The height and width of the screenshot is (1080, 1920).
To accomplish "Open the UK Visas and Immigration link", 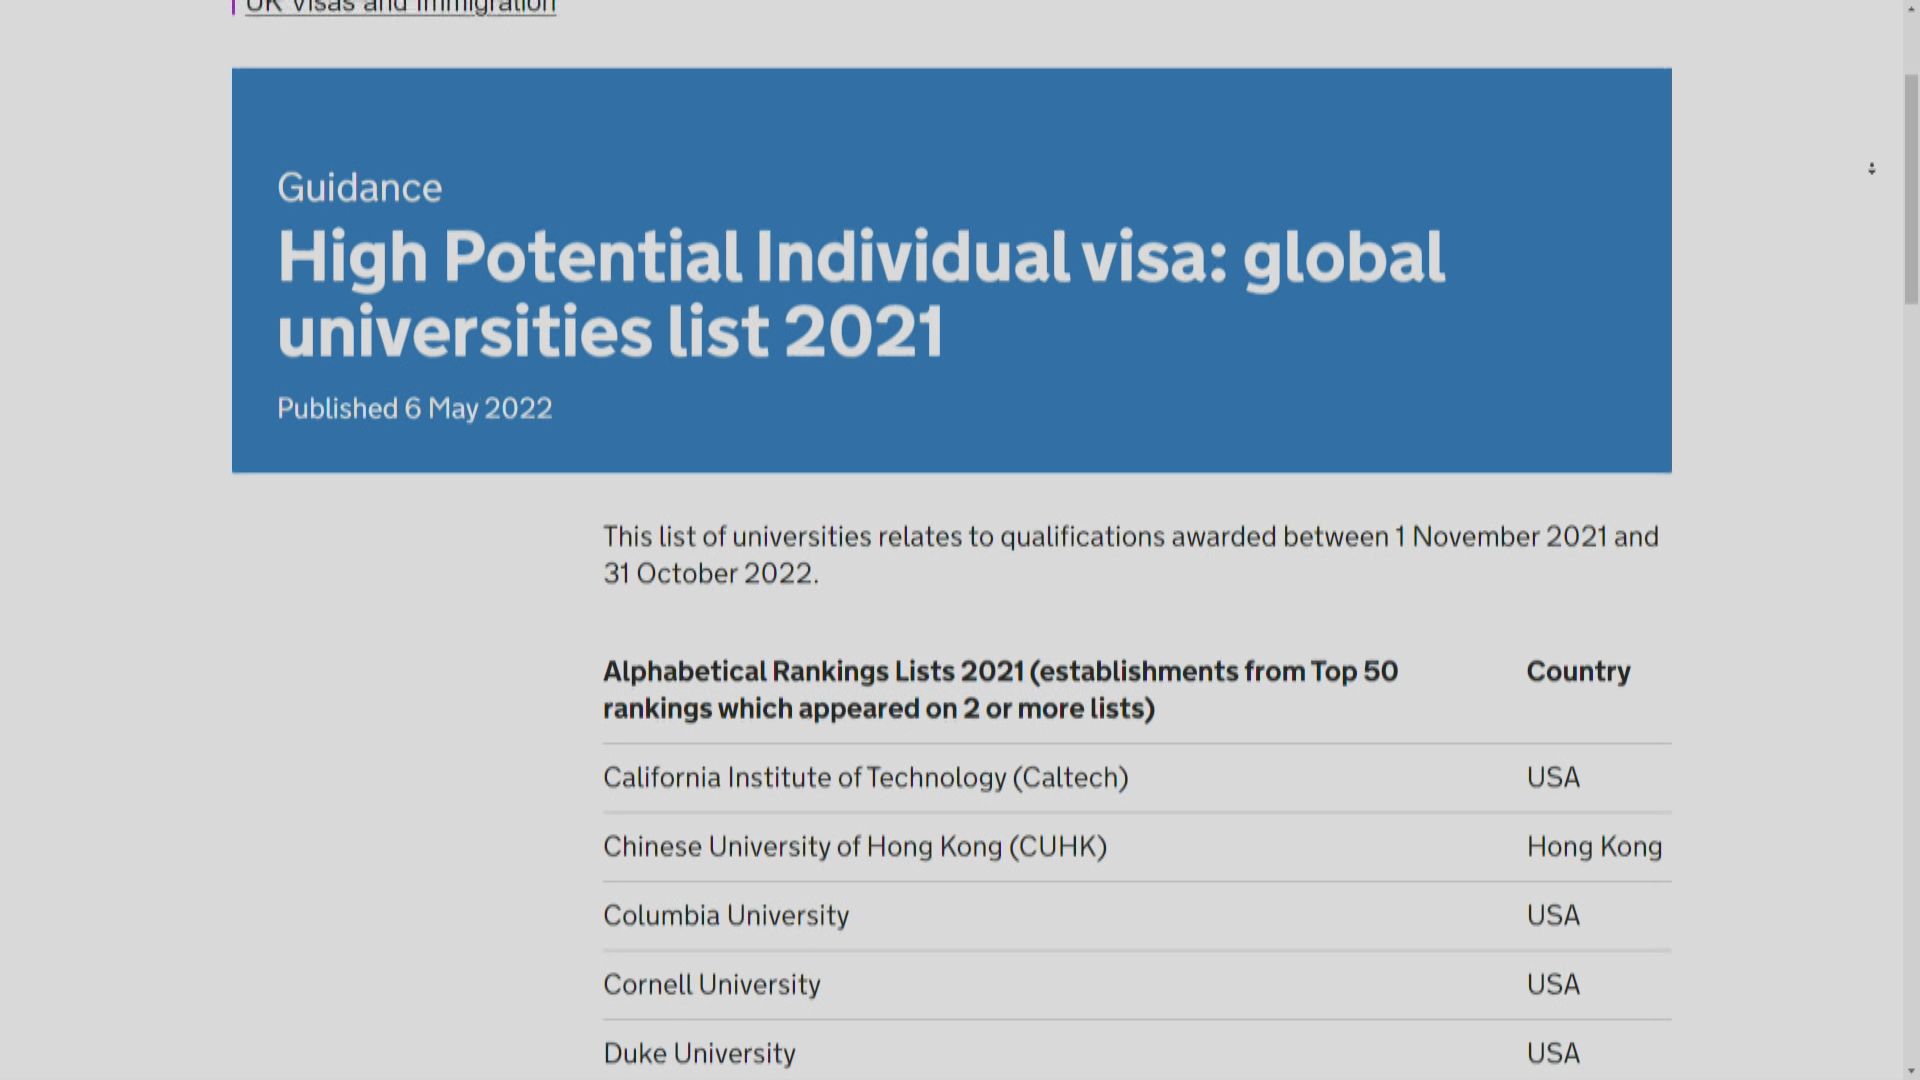I will [399, 7].
